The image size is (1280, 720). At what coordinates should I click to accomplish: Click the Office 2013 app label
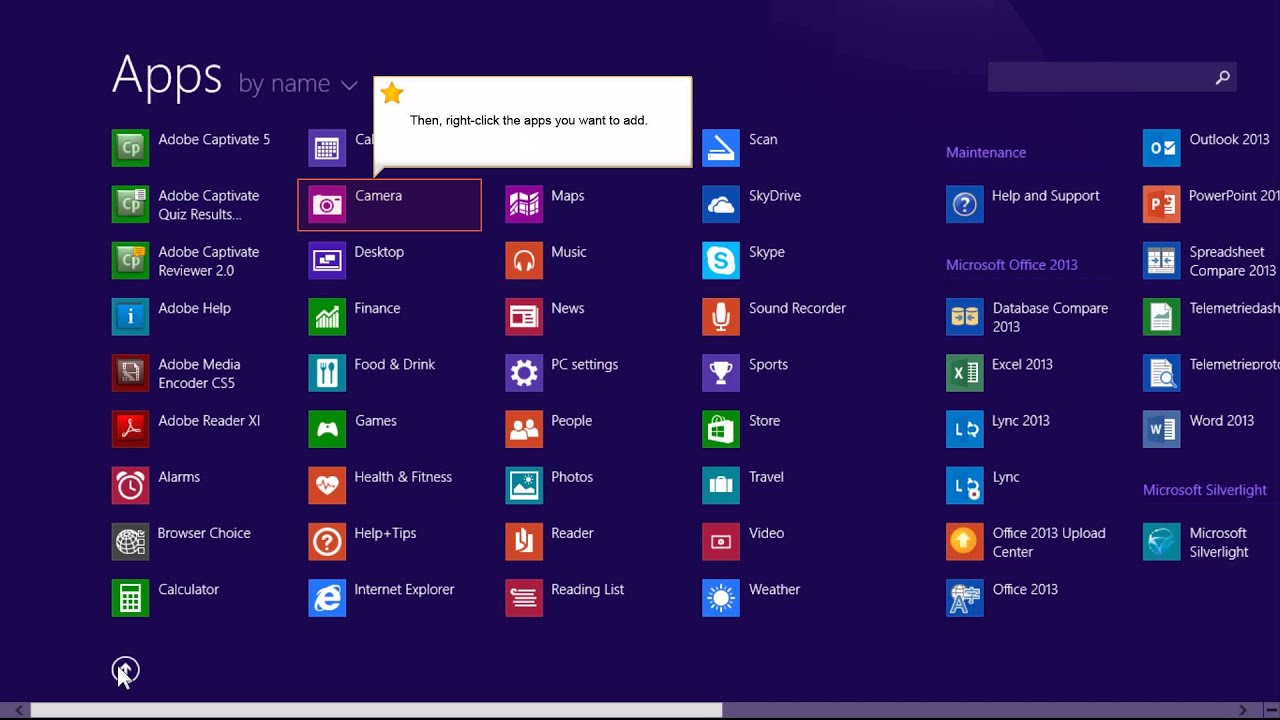[x=1025, y=589]
